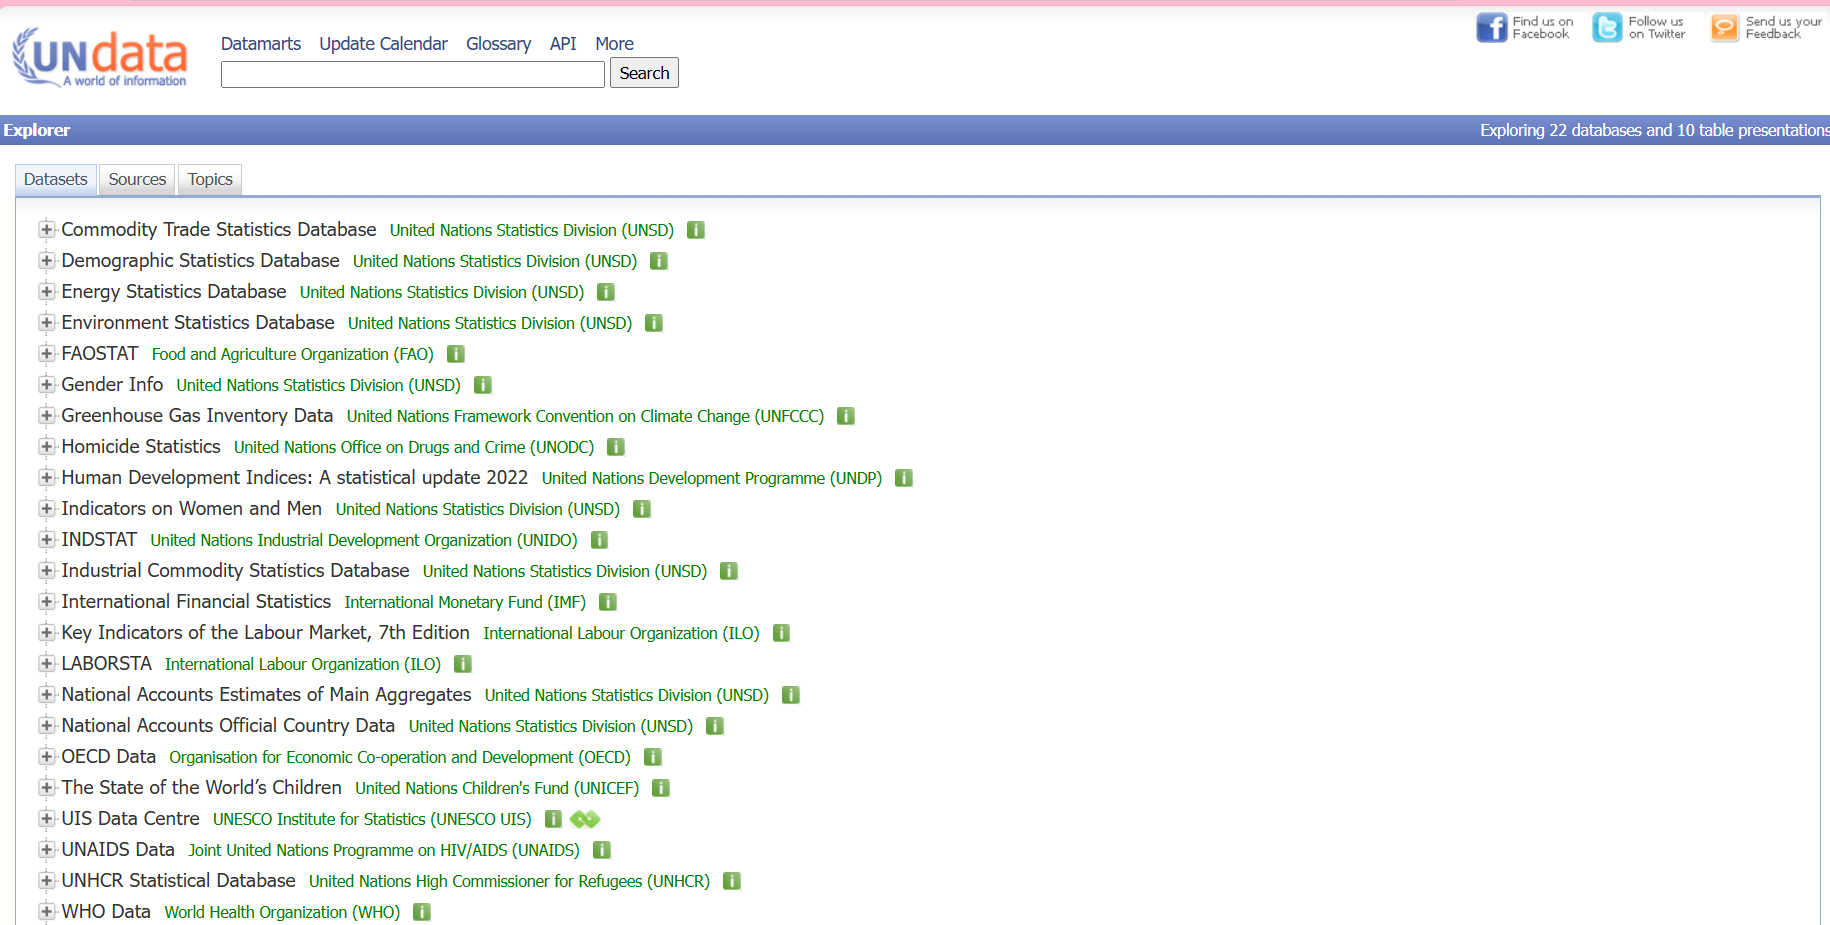Open info icon for Indicators on Women and Men

[x=642, y=509]
